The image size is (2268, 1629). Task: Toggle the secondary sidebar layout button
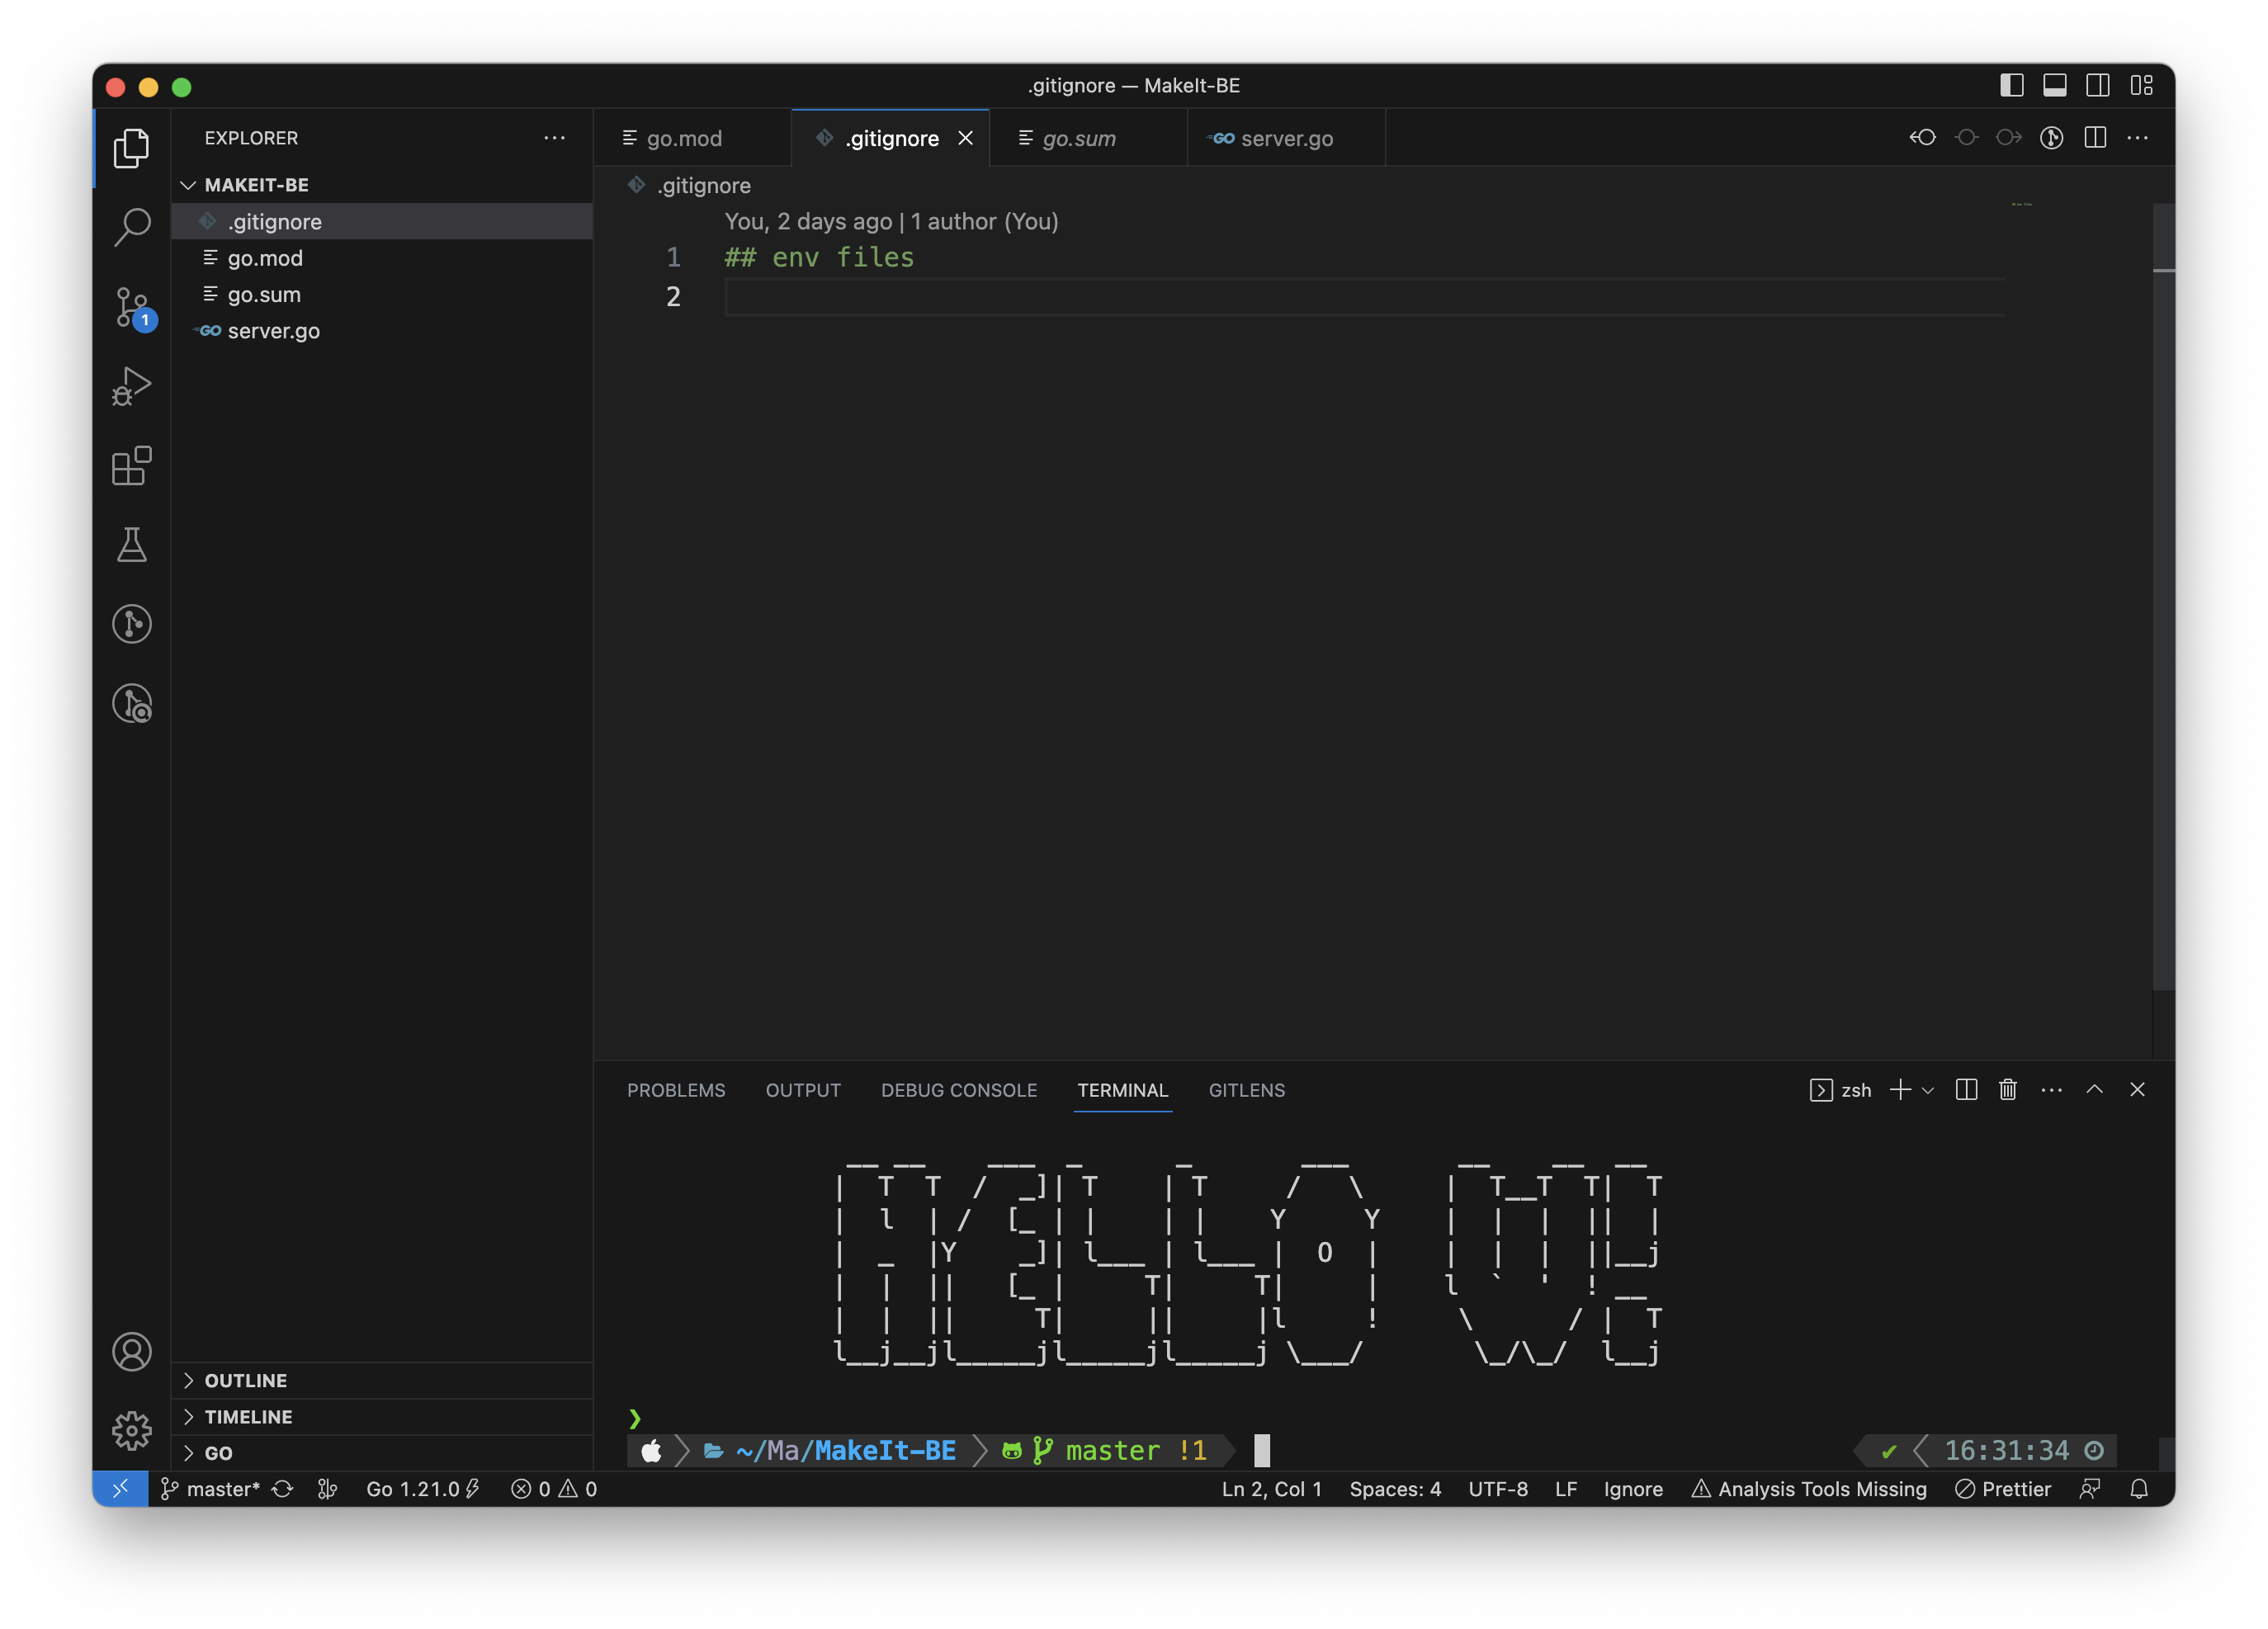point(2097,86)
